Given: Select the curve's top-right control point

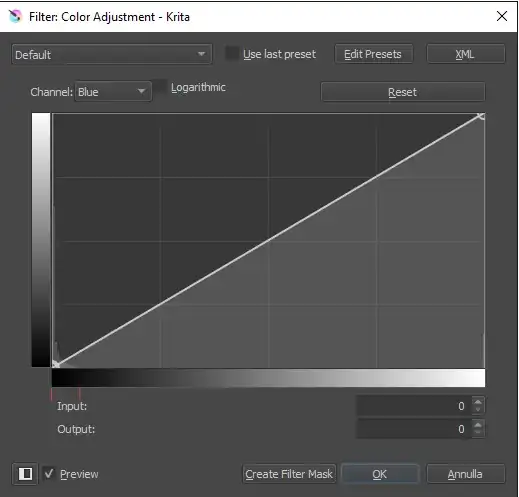Looking at the screenshot, I should [x=481, y=116].
